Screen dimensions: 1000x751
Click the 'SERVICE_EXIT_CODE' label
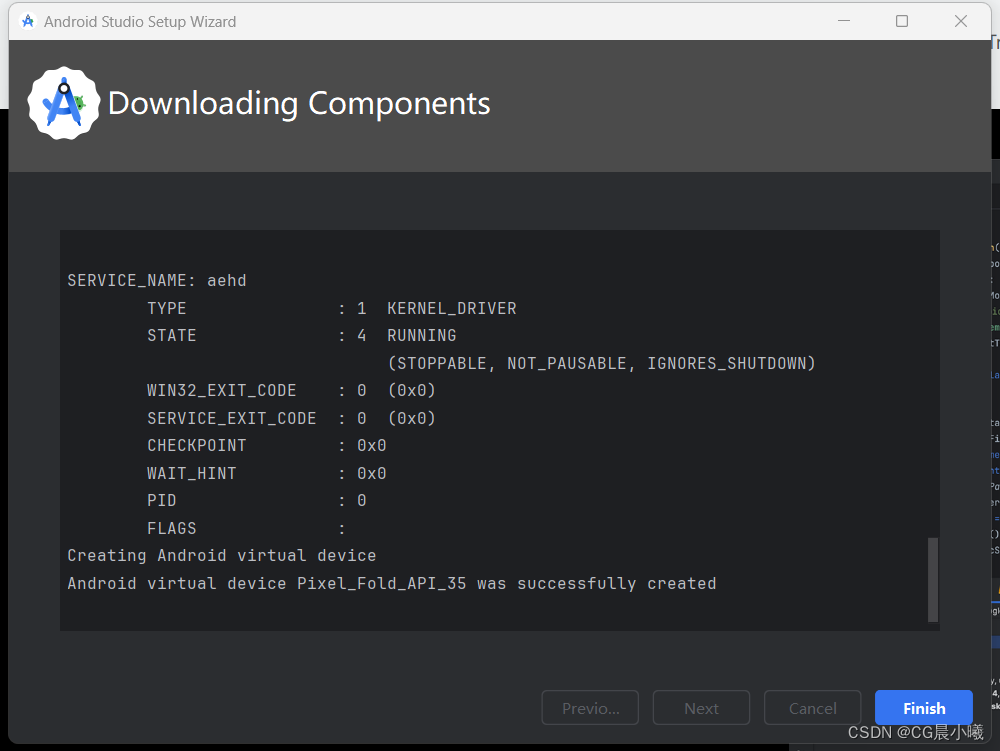(232, 418)
